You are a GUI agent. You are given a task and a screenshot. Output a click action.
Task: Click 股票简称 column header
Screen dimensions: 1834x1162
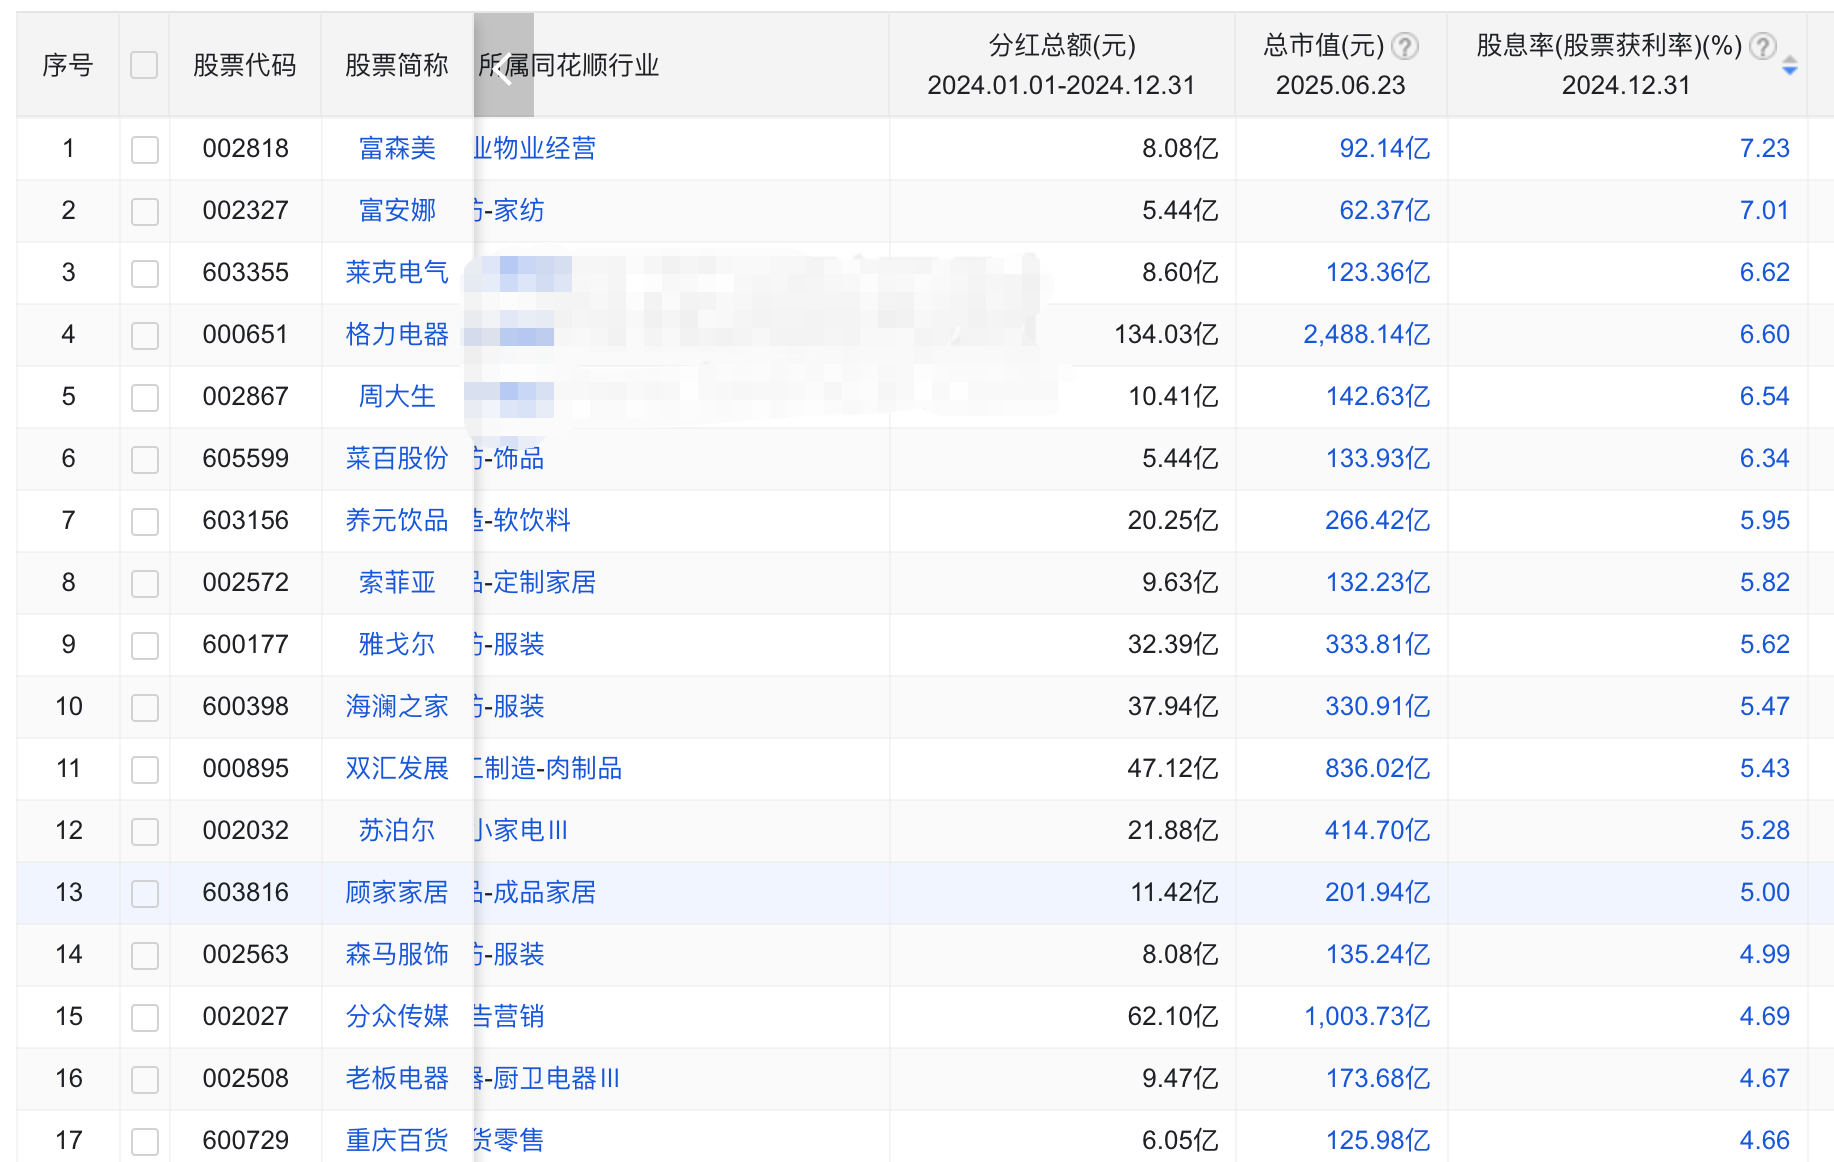[397, 65]
